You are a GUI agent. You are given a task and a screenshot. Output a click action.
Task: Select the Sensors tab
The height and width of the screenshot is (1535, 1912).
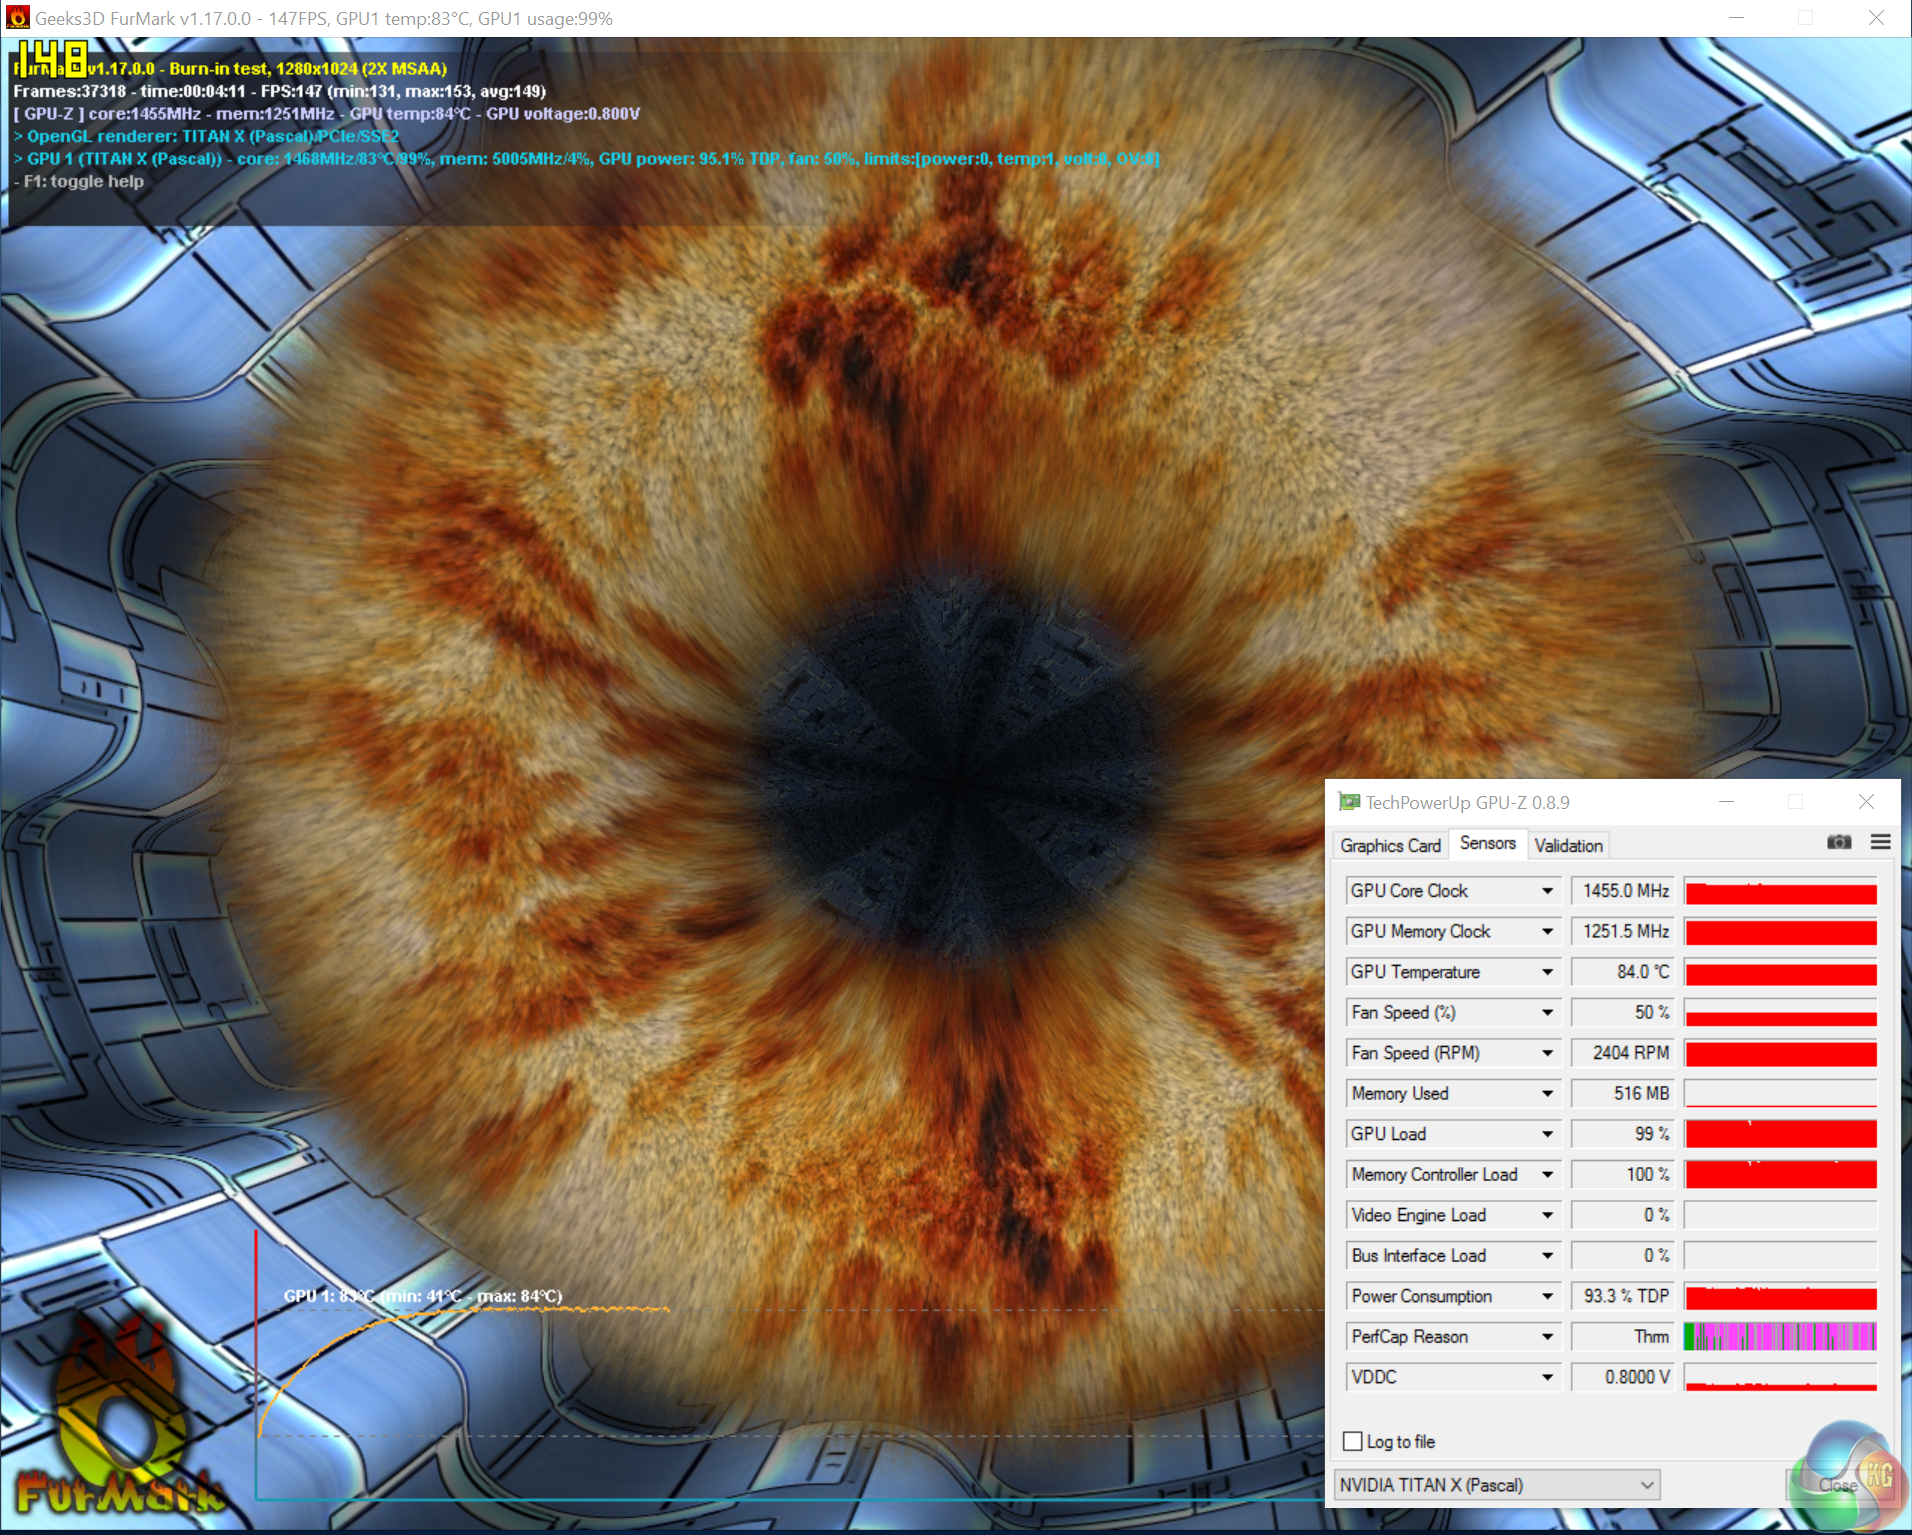coord(1487,844)
